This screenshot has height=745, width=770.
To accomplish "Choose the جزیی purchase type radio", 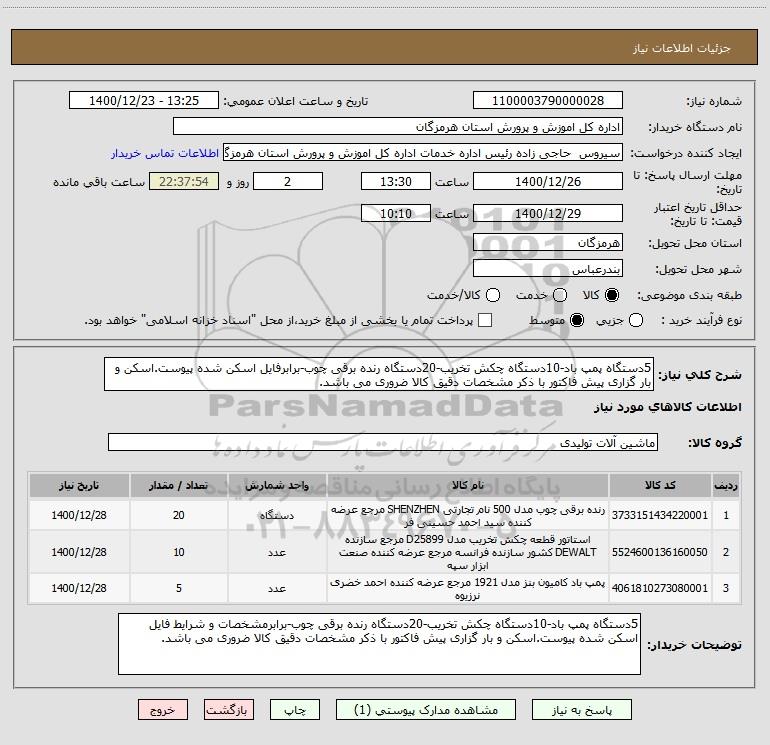I will pyautogui.click(x=635, y=320).
